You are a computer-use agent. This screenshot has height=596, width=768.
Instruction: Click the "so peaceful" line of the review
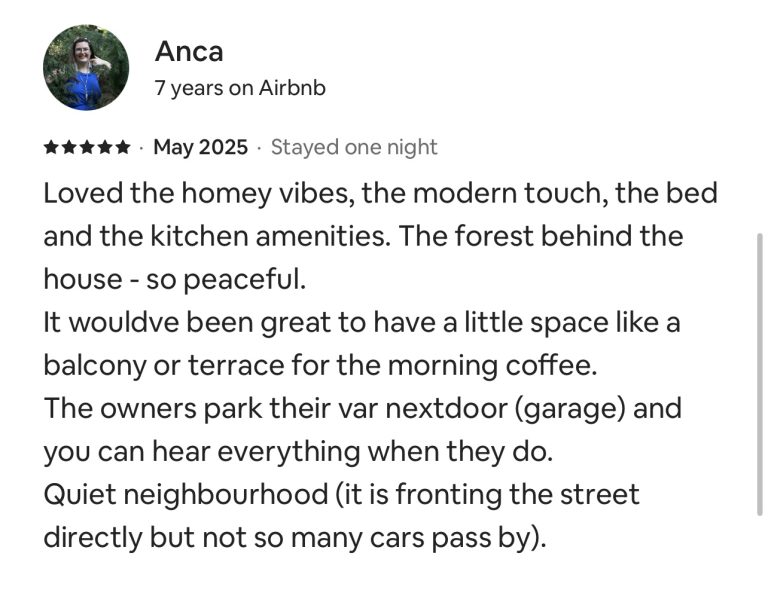[x=174, y=279]
